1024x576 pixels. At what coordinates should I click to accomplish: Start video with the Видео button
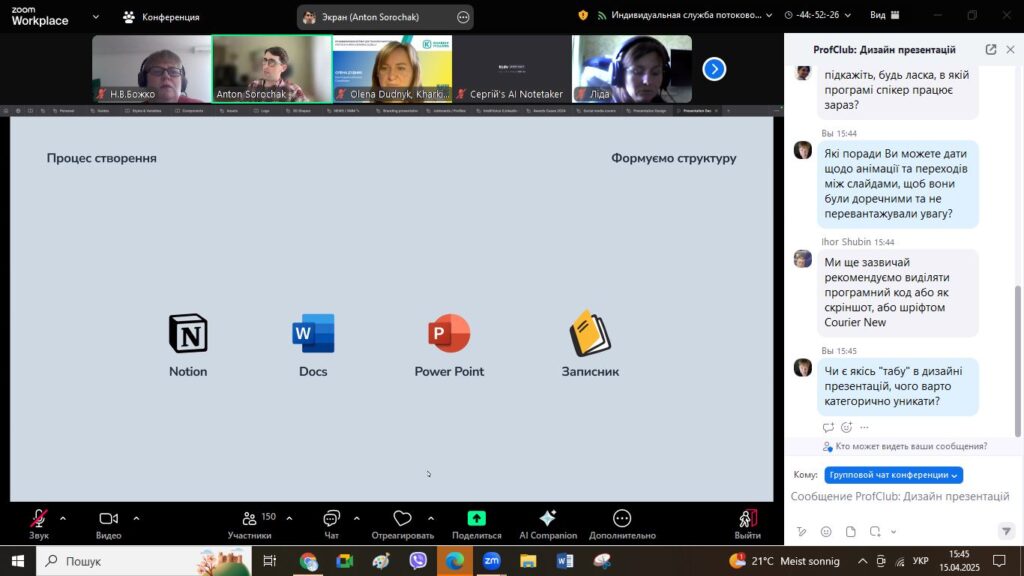[x=108, y=524]
